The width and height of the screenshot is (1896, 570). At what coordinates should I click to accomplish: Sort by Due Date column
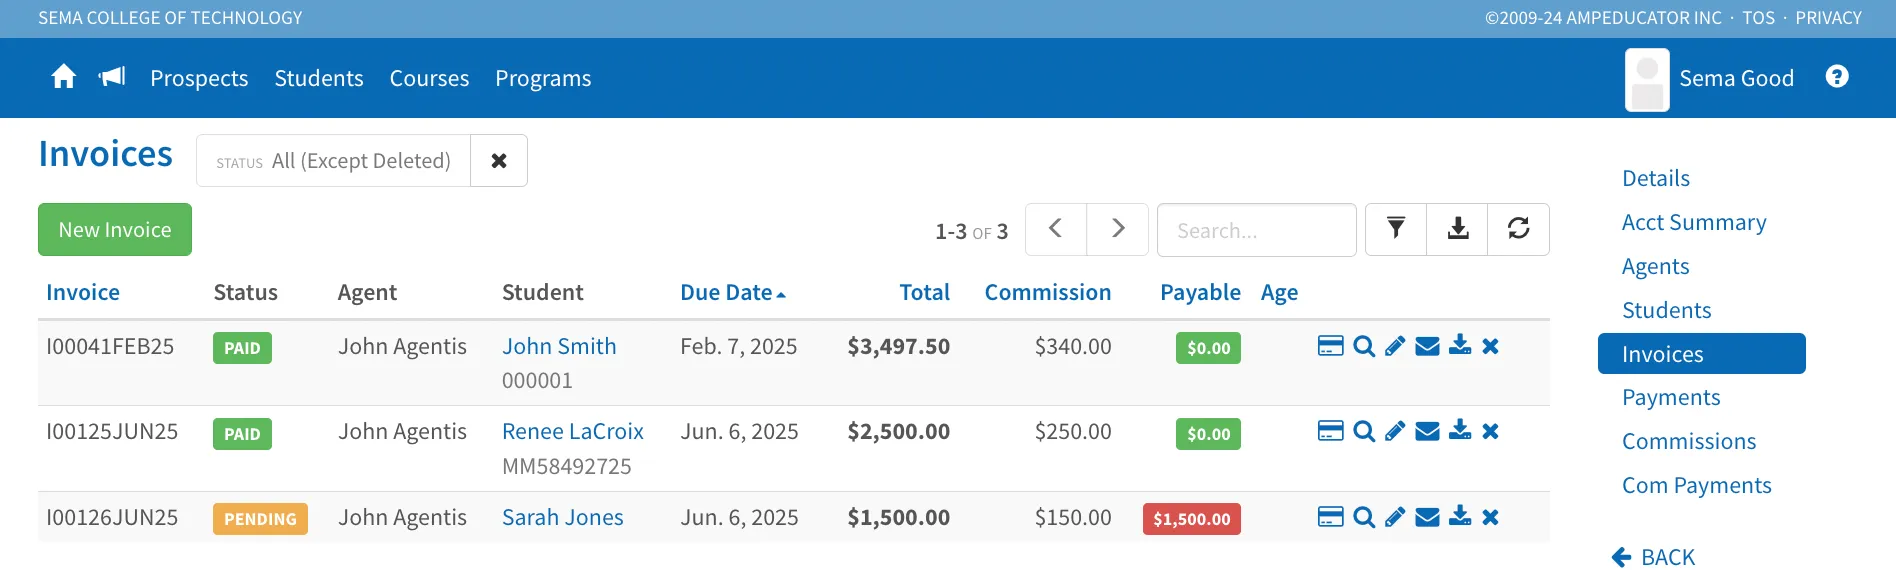coord(733,292)
